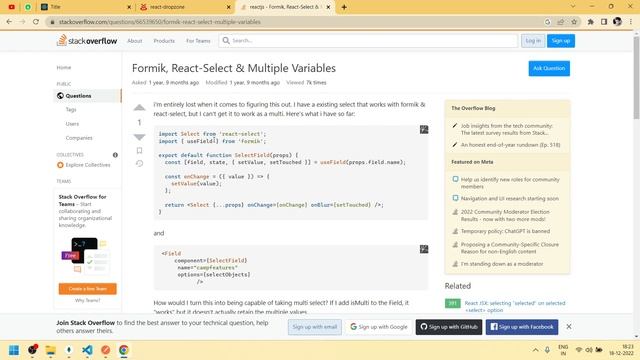Open a new browser tab
Viewport: 640px width, 360px height.
(x=344, y=7)
